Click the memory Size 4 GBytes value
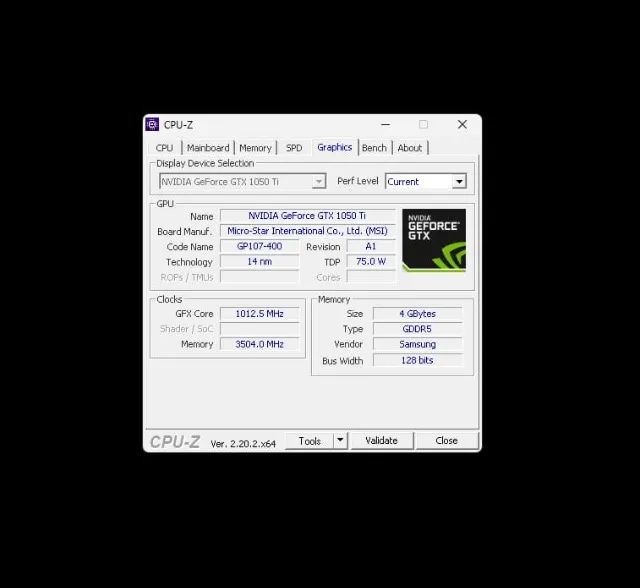640x588 pixels. [418, 314]
